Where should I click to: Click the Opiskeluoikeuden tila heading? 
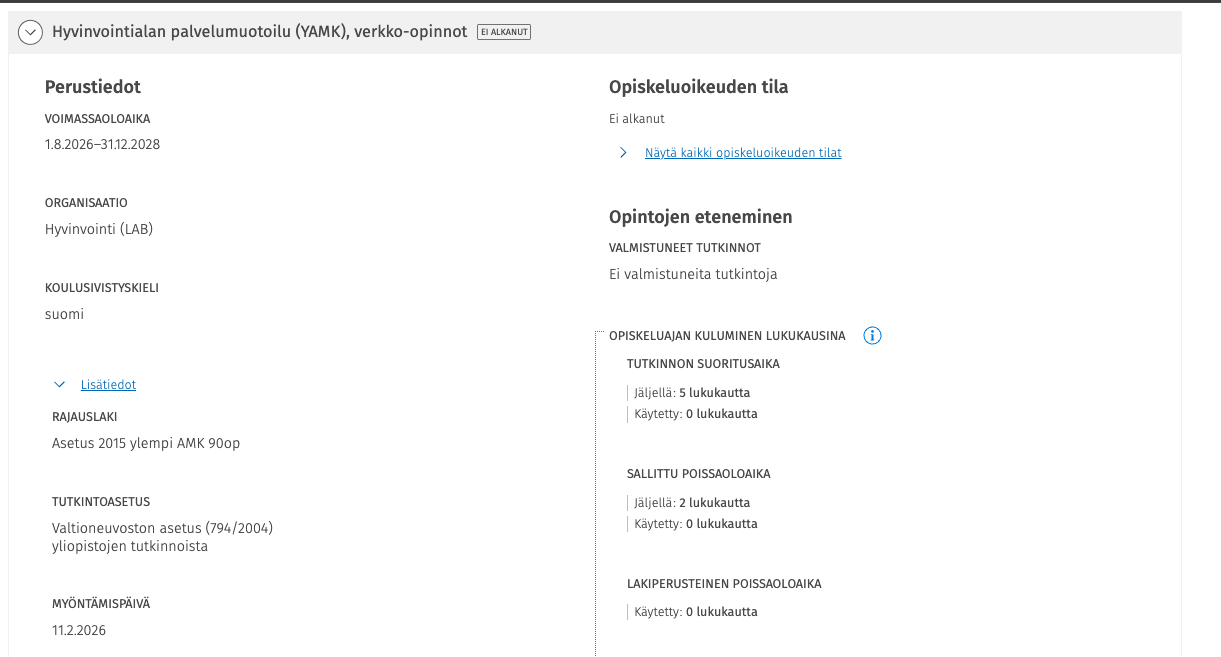pos(698,87)
